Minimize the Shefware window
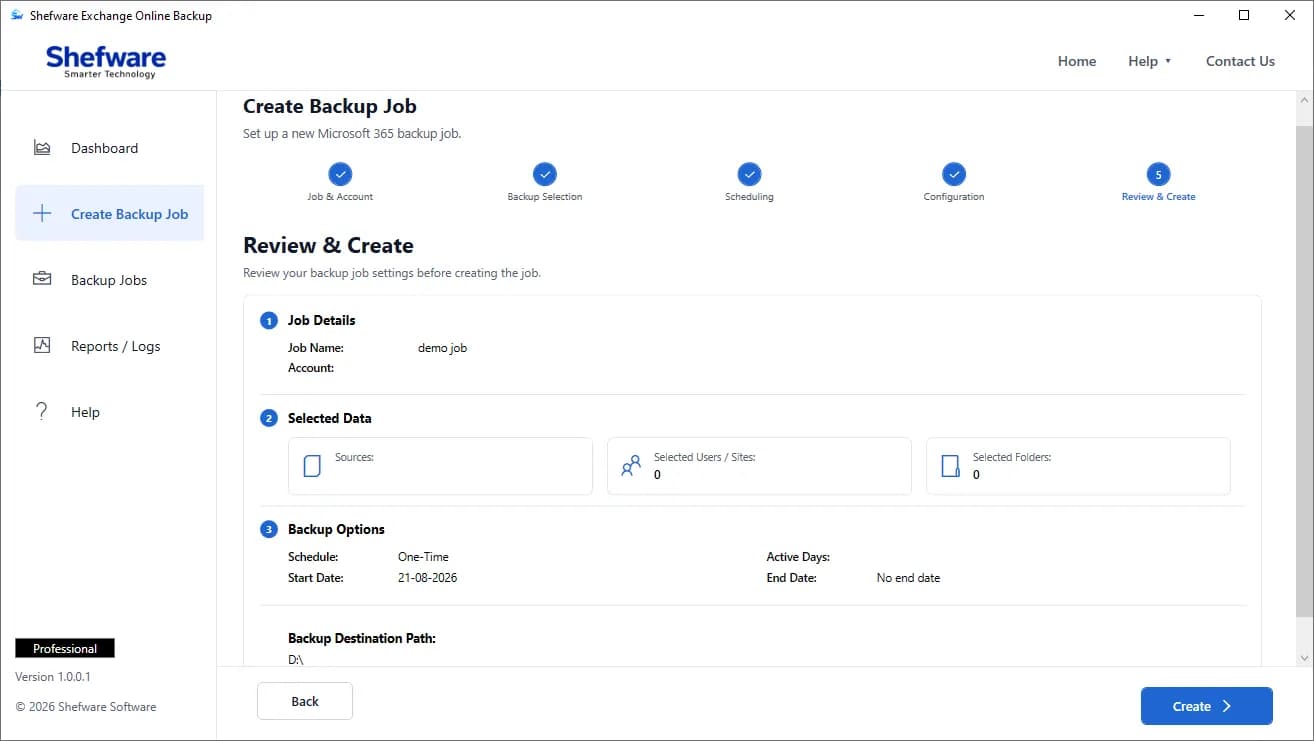This screenshot has height=741, width=1314. [1198, 15]
